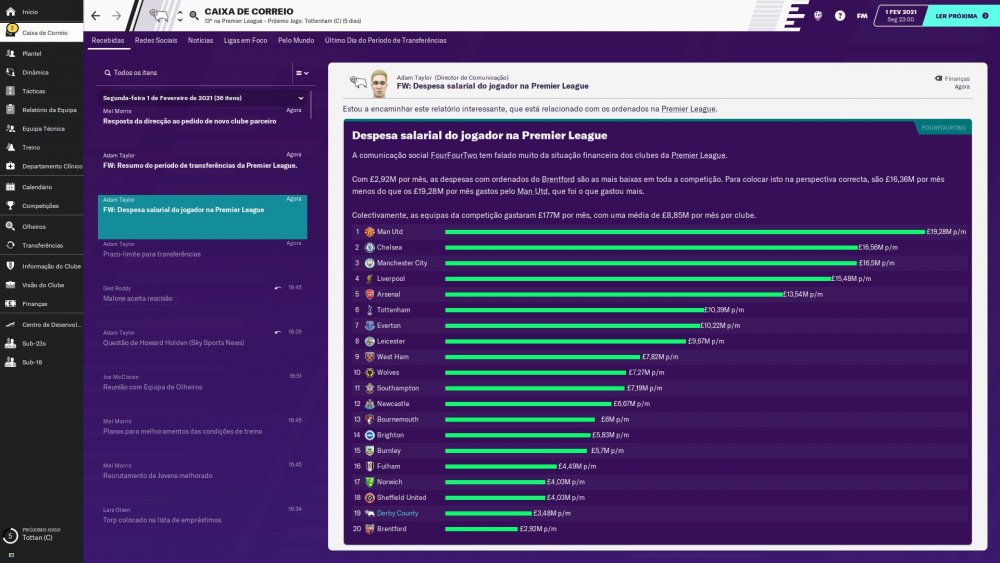Follow the Brentford link in article
The height and width of the screenshot is (563, 1000).
pyautogui.click(x=558, y=179)
